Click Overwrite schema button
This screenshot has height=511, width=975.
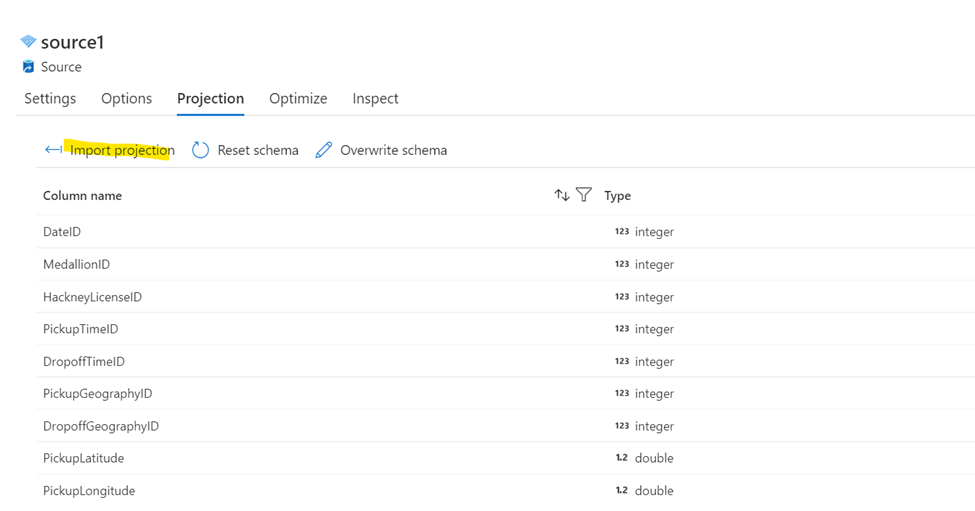pos(381,150)
